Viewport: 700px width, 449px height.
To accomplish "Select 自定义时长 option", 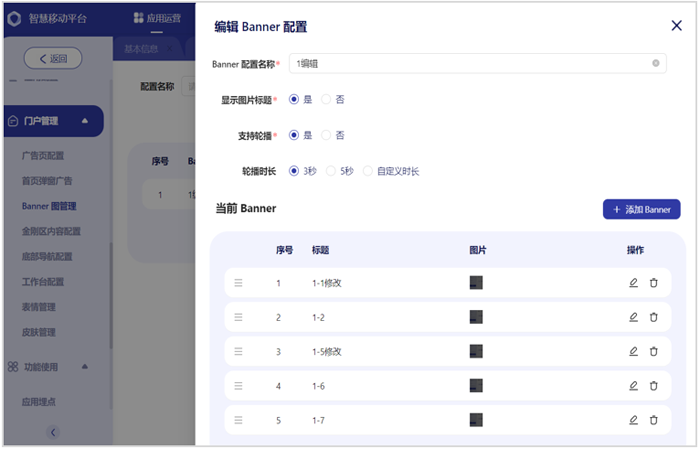I will pos(368,171).
